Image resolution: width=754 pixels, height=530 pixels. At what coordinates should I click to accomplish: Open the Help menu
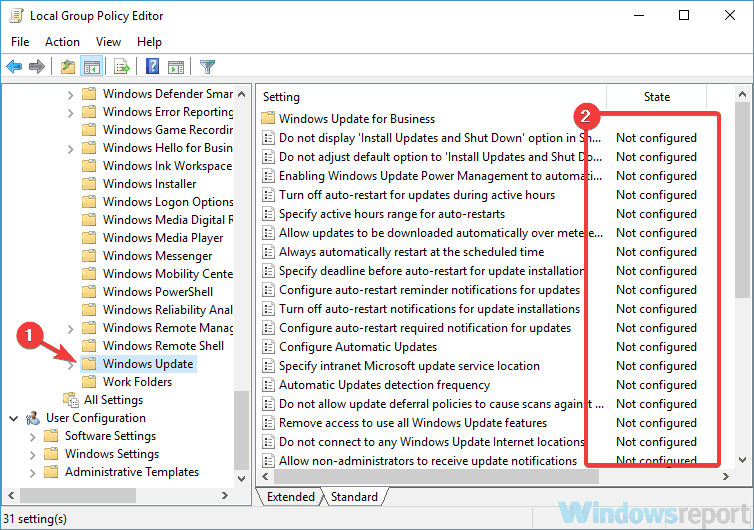click(149, 42)
